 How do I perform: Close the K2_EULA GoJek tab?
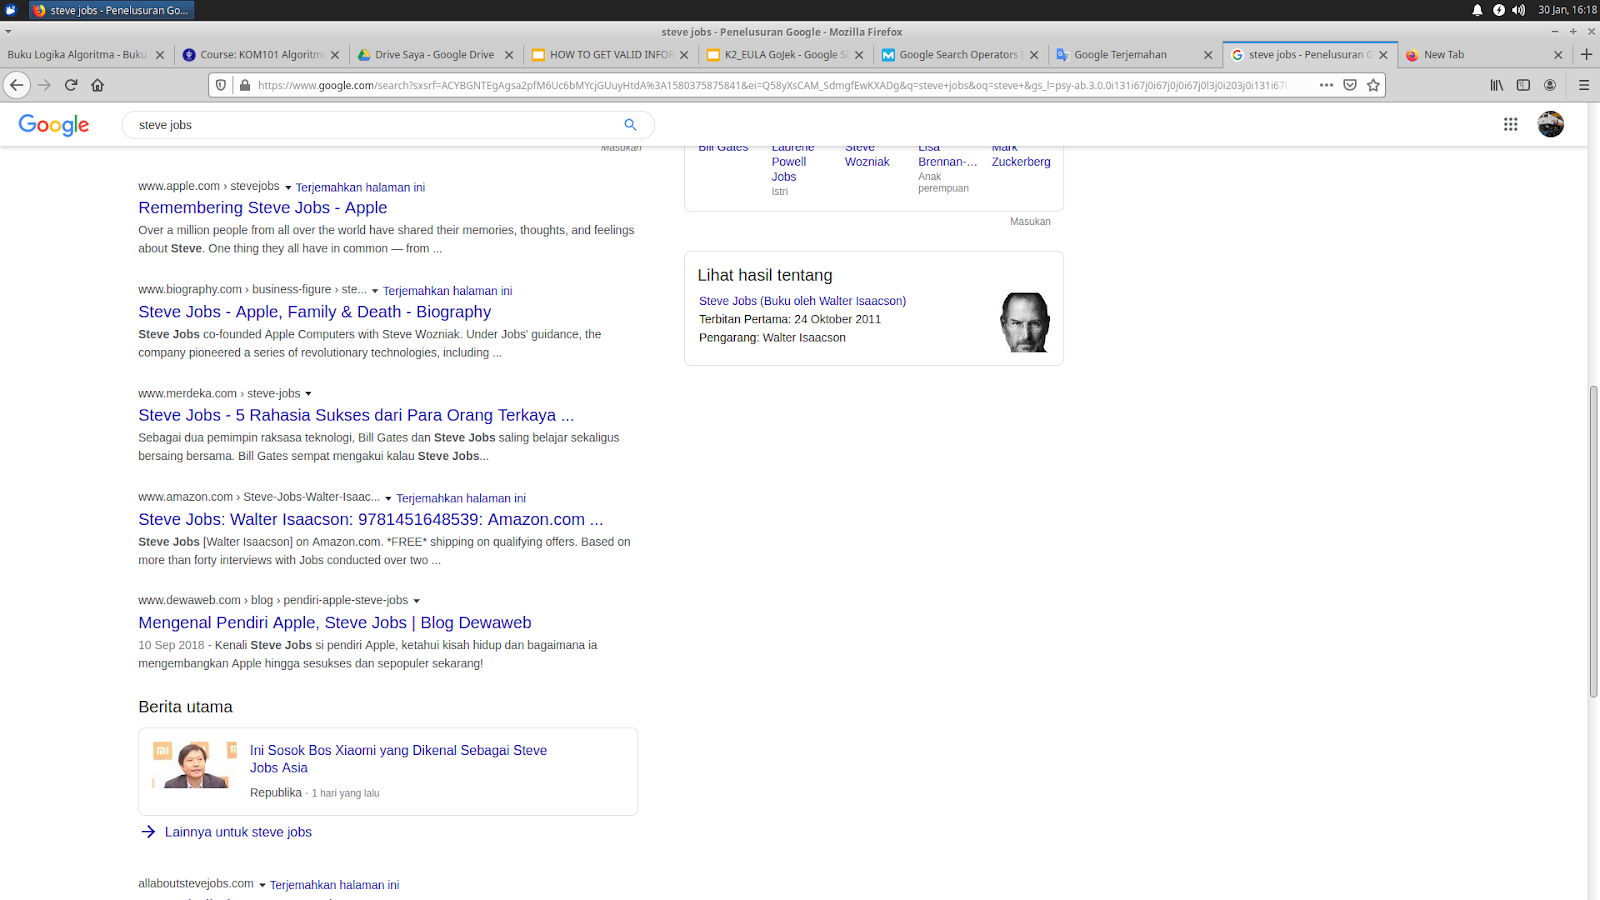click(859, 55)
